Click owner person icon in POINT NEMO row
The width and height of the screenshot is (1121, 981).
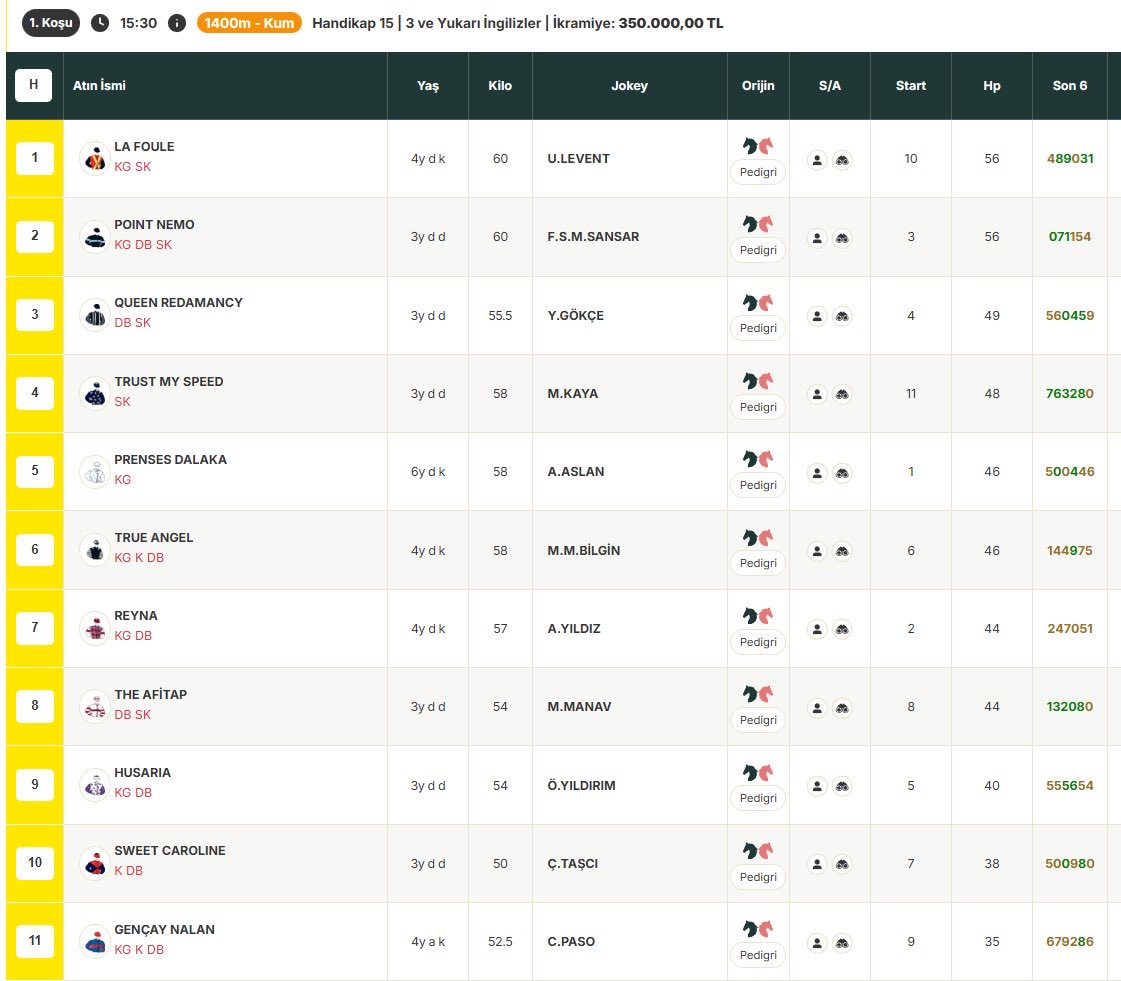point(817,238)
